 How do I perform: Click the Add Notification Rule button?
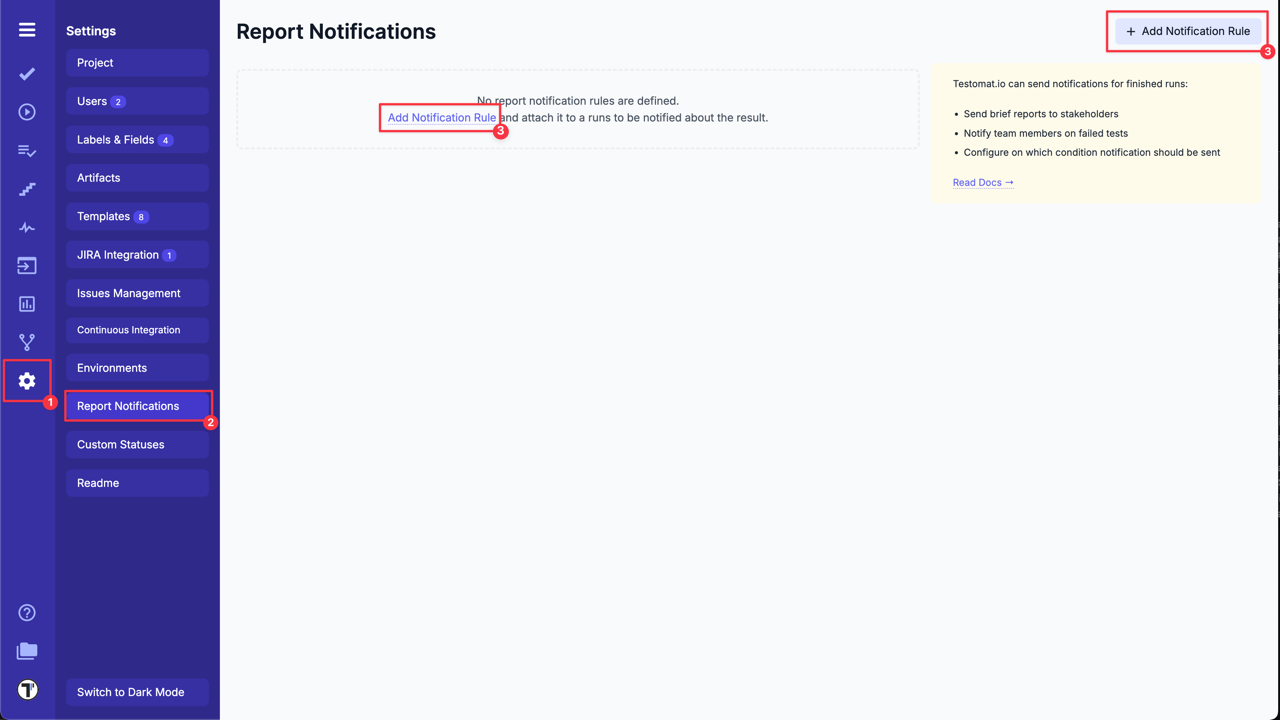(1187, 31)
